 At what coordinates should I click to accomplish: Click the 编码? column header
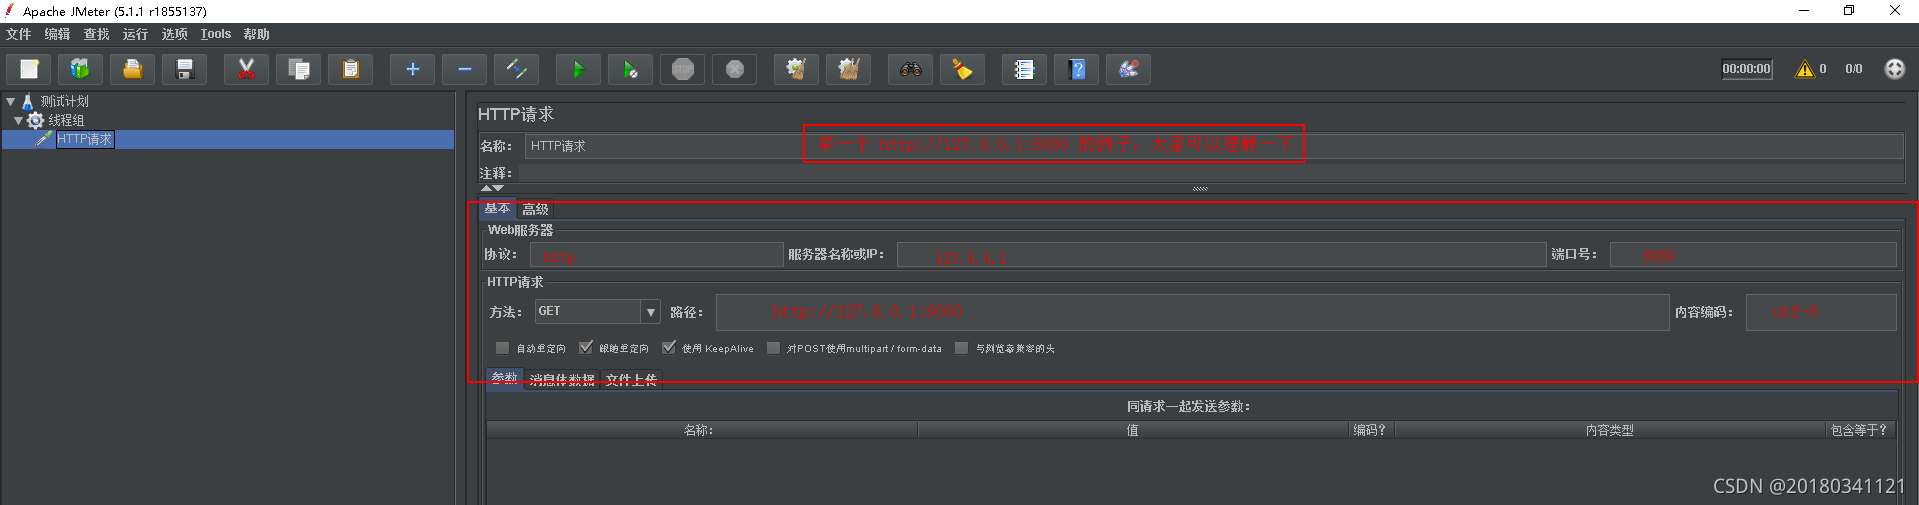coord(1371,430)
